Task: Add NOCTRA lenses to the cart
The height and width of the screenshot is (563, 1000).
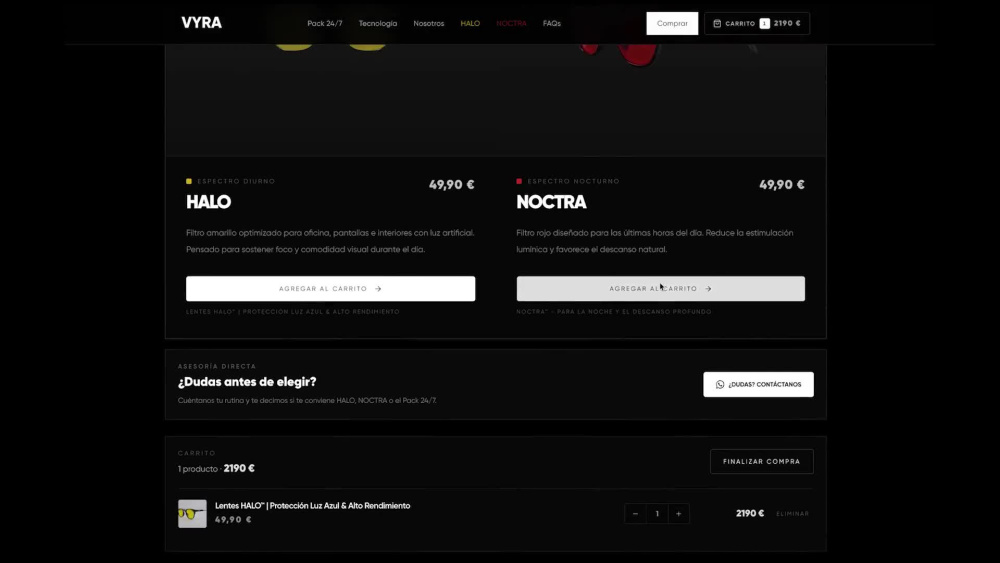Action: pyautogui.click(x=661, y=289)
